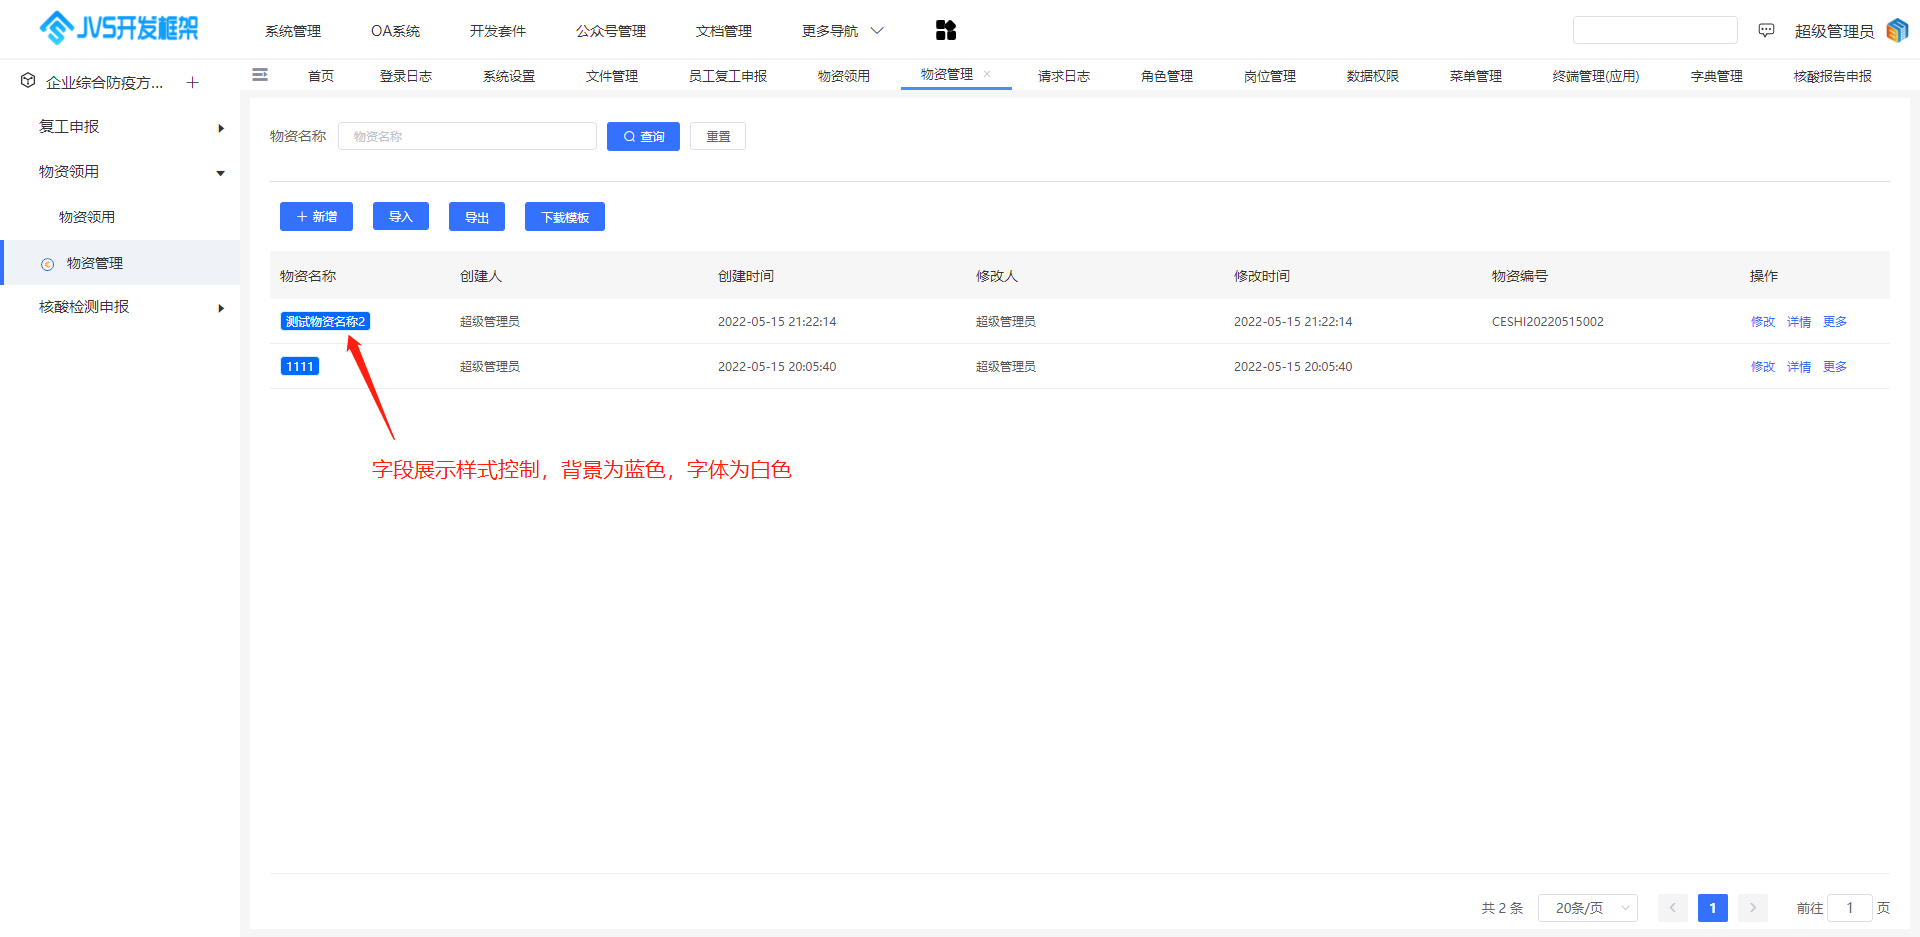Expand the 复工申报 sidebar menu
This screenshot has width=1920, height=937.
click(220, 127)
